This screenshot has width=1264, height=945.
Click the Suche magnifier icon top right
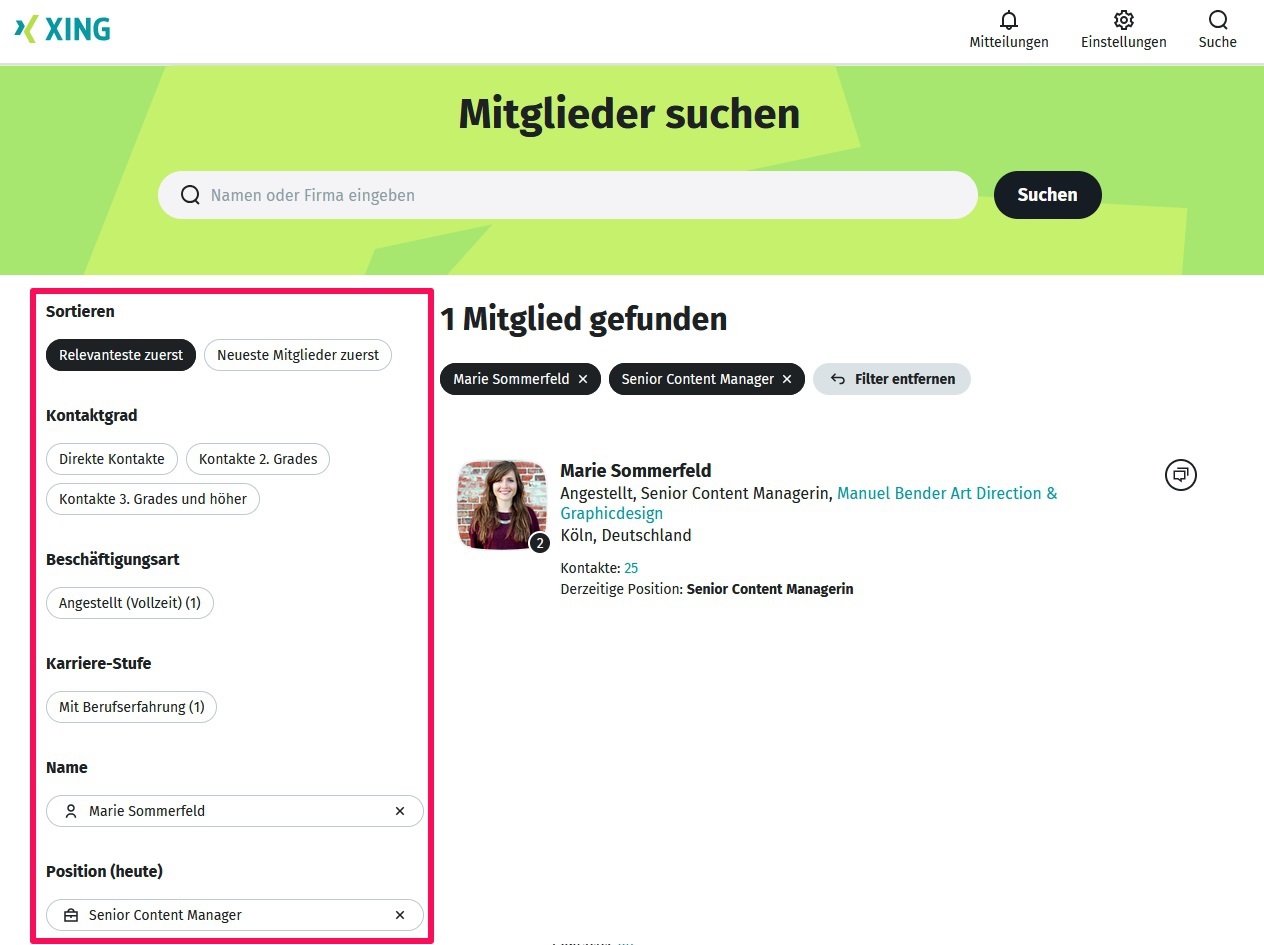pyautogui.click(x=1217, y=20)
